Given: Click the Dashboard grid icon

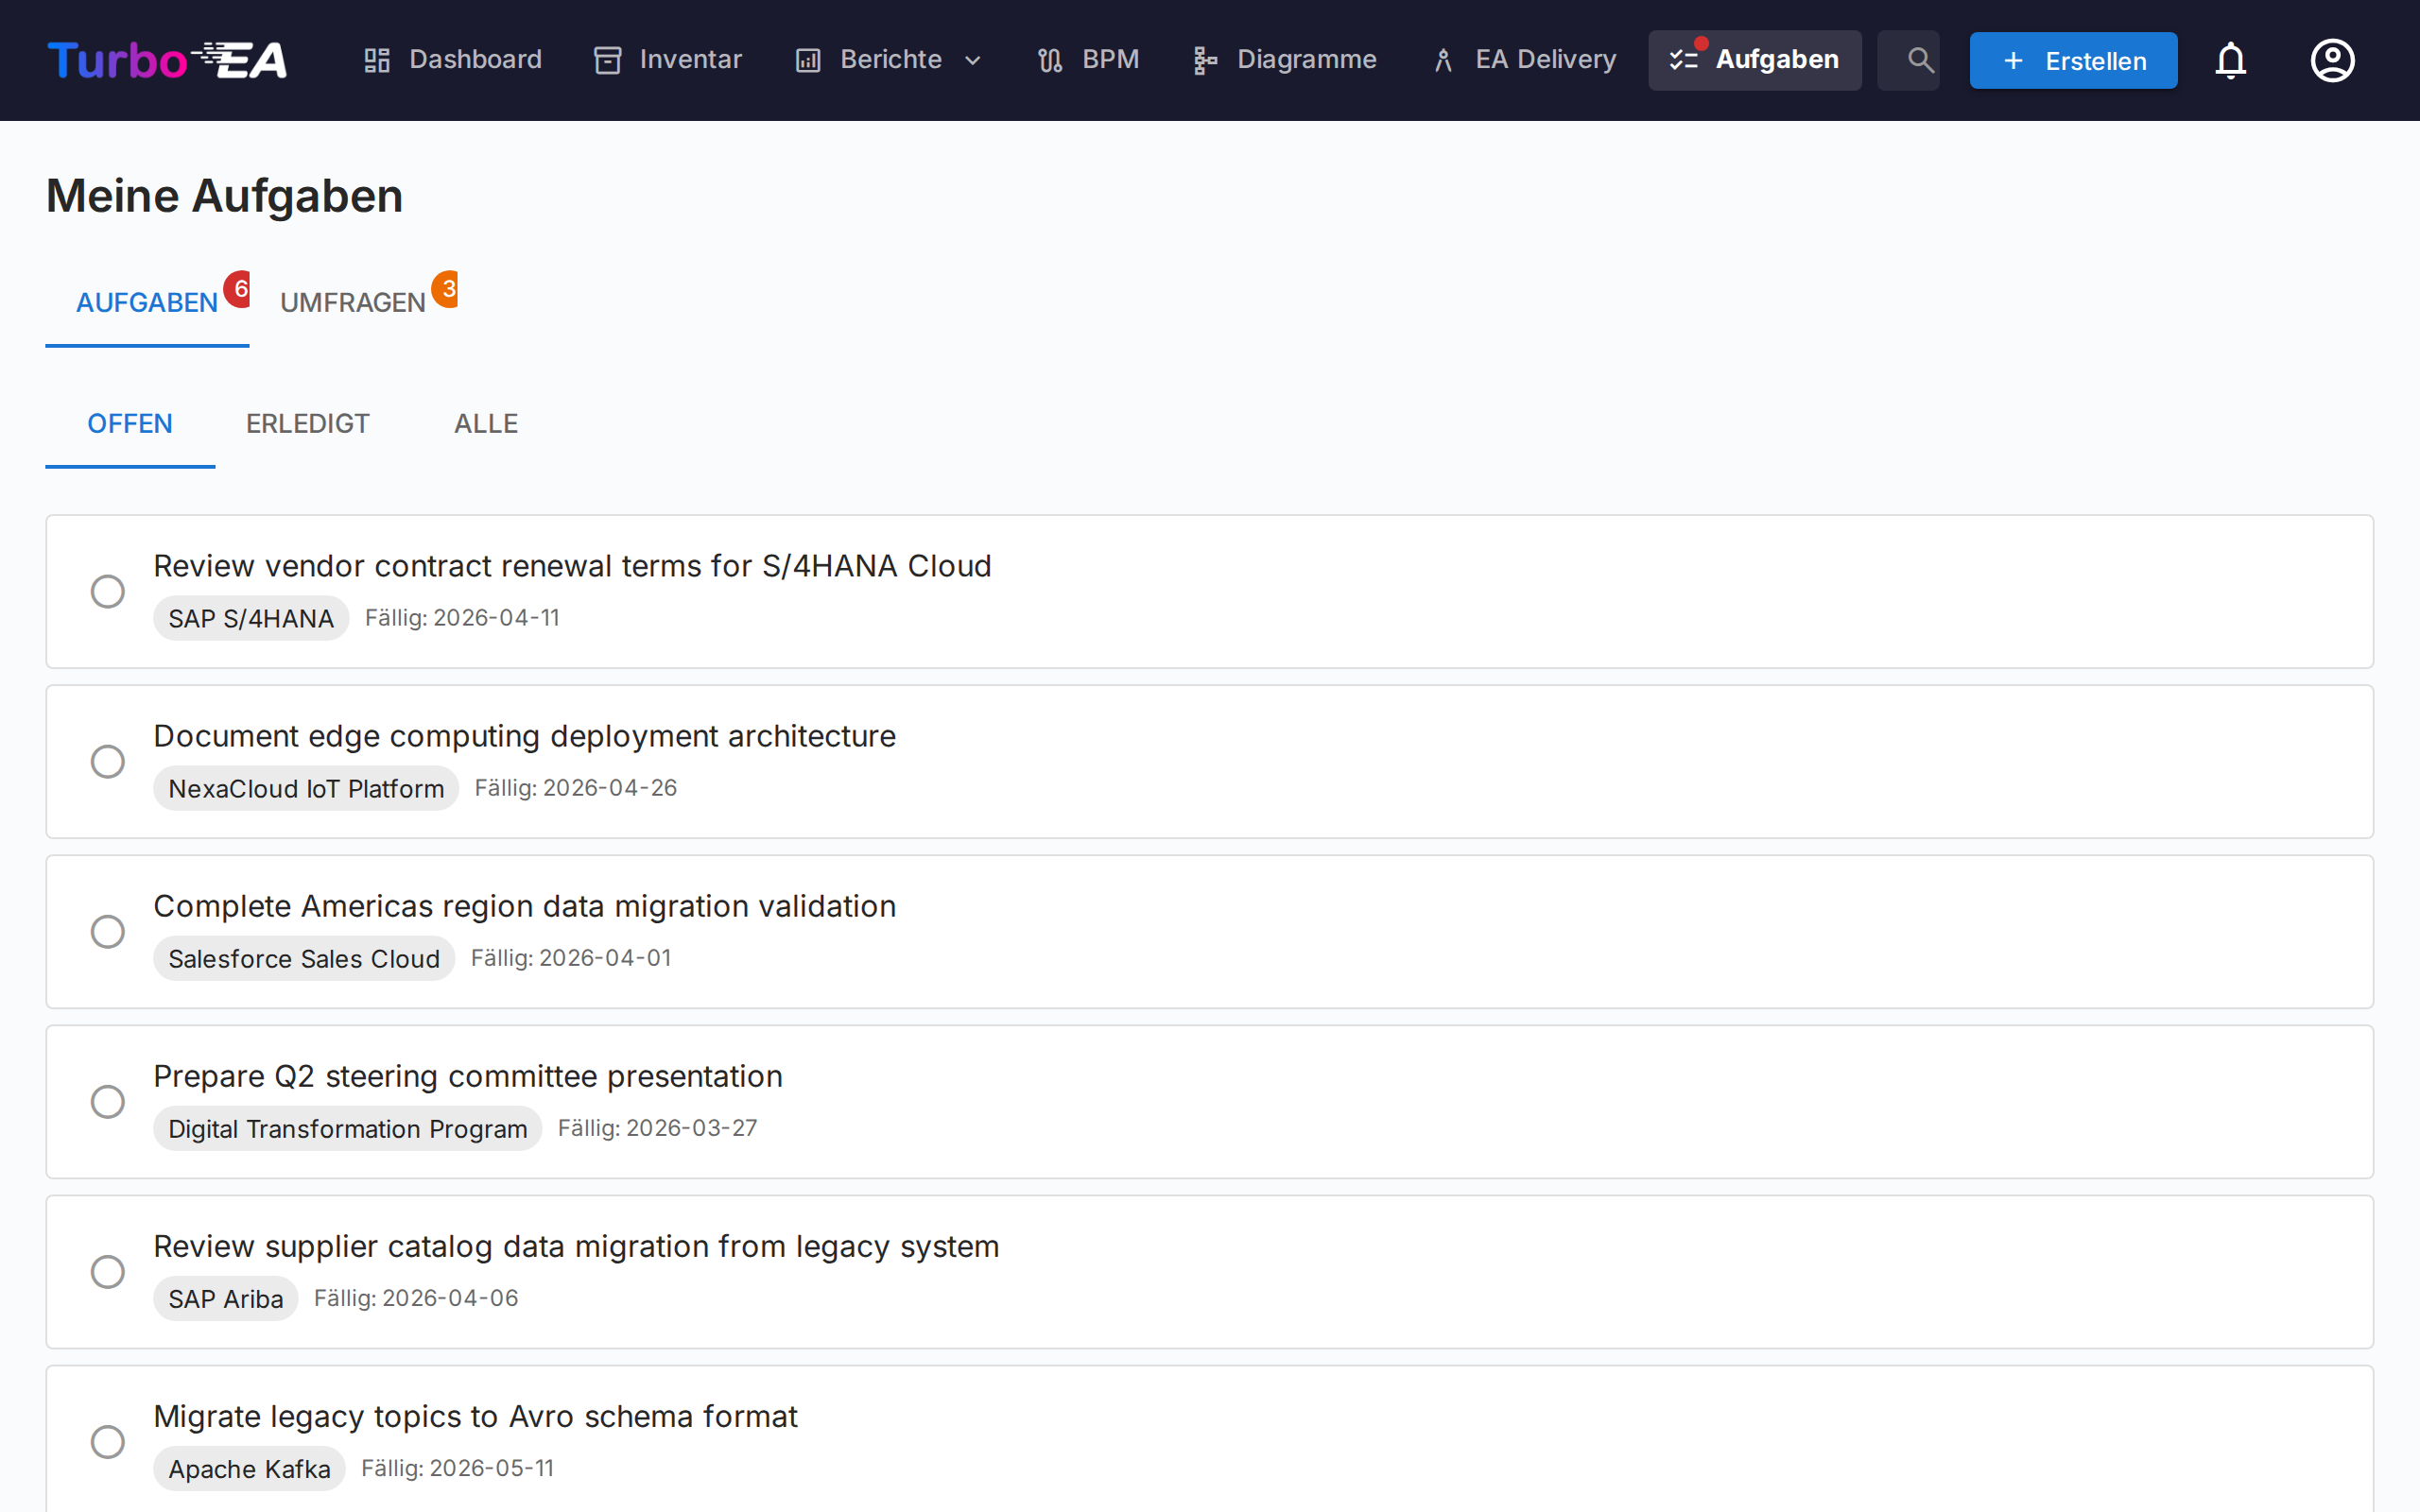Looking at the screenshot, I should coord(377,60).
